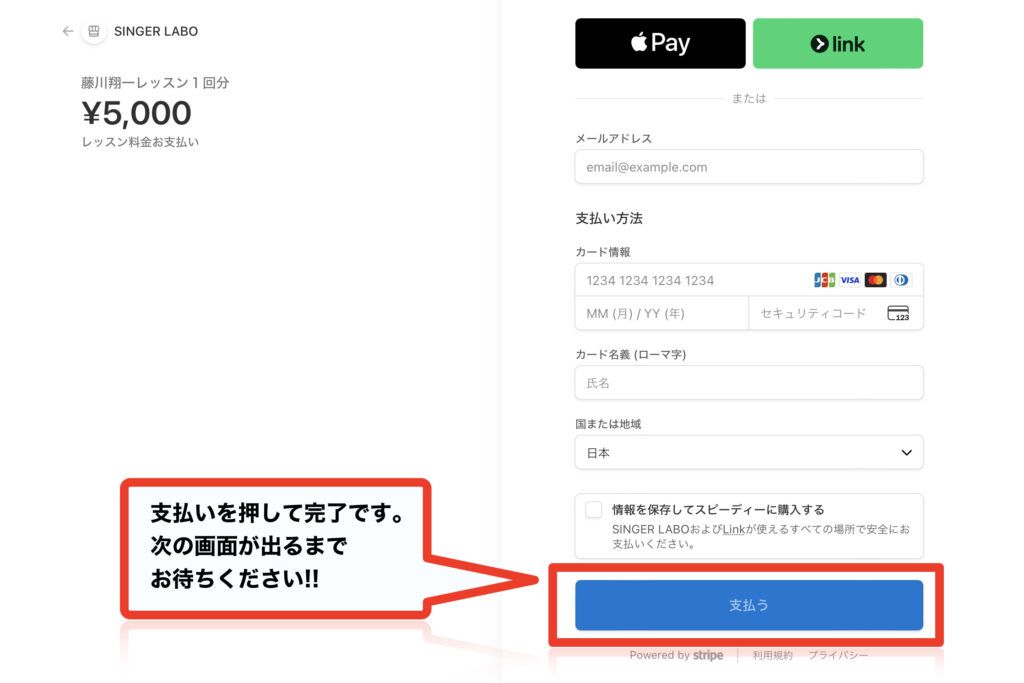Focus the MM (月) / YY (年) expiry field

pos(662,313)
